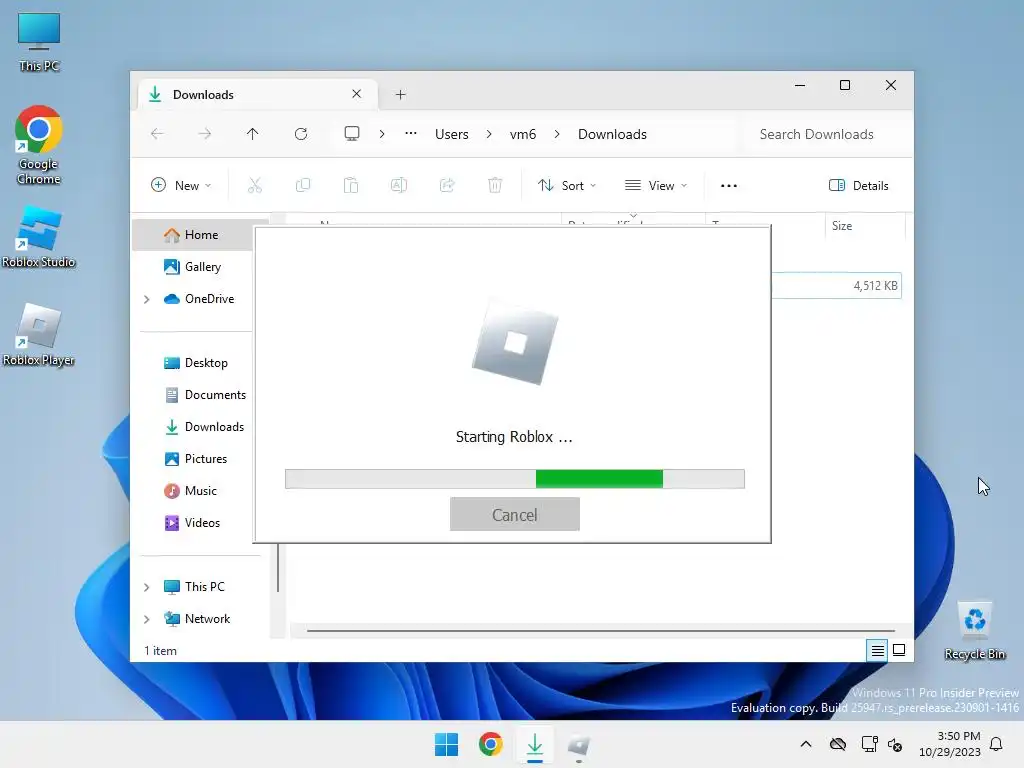Switch to large thumbnails view layout
1024x768 pixels.
point(899,650)
